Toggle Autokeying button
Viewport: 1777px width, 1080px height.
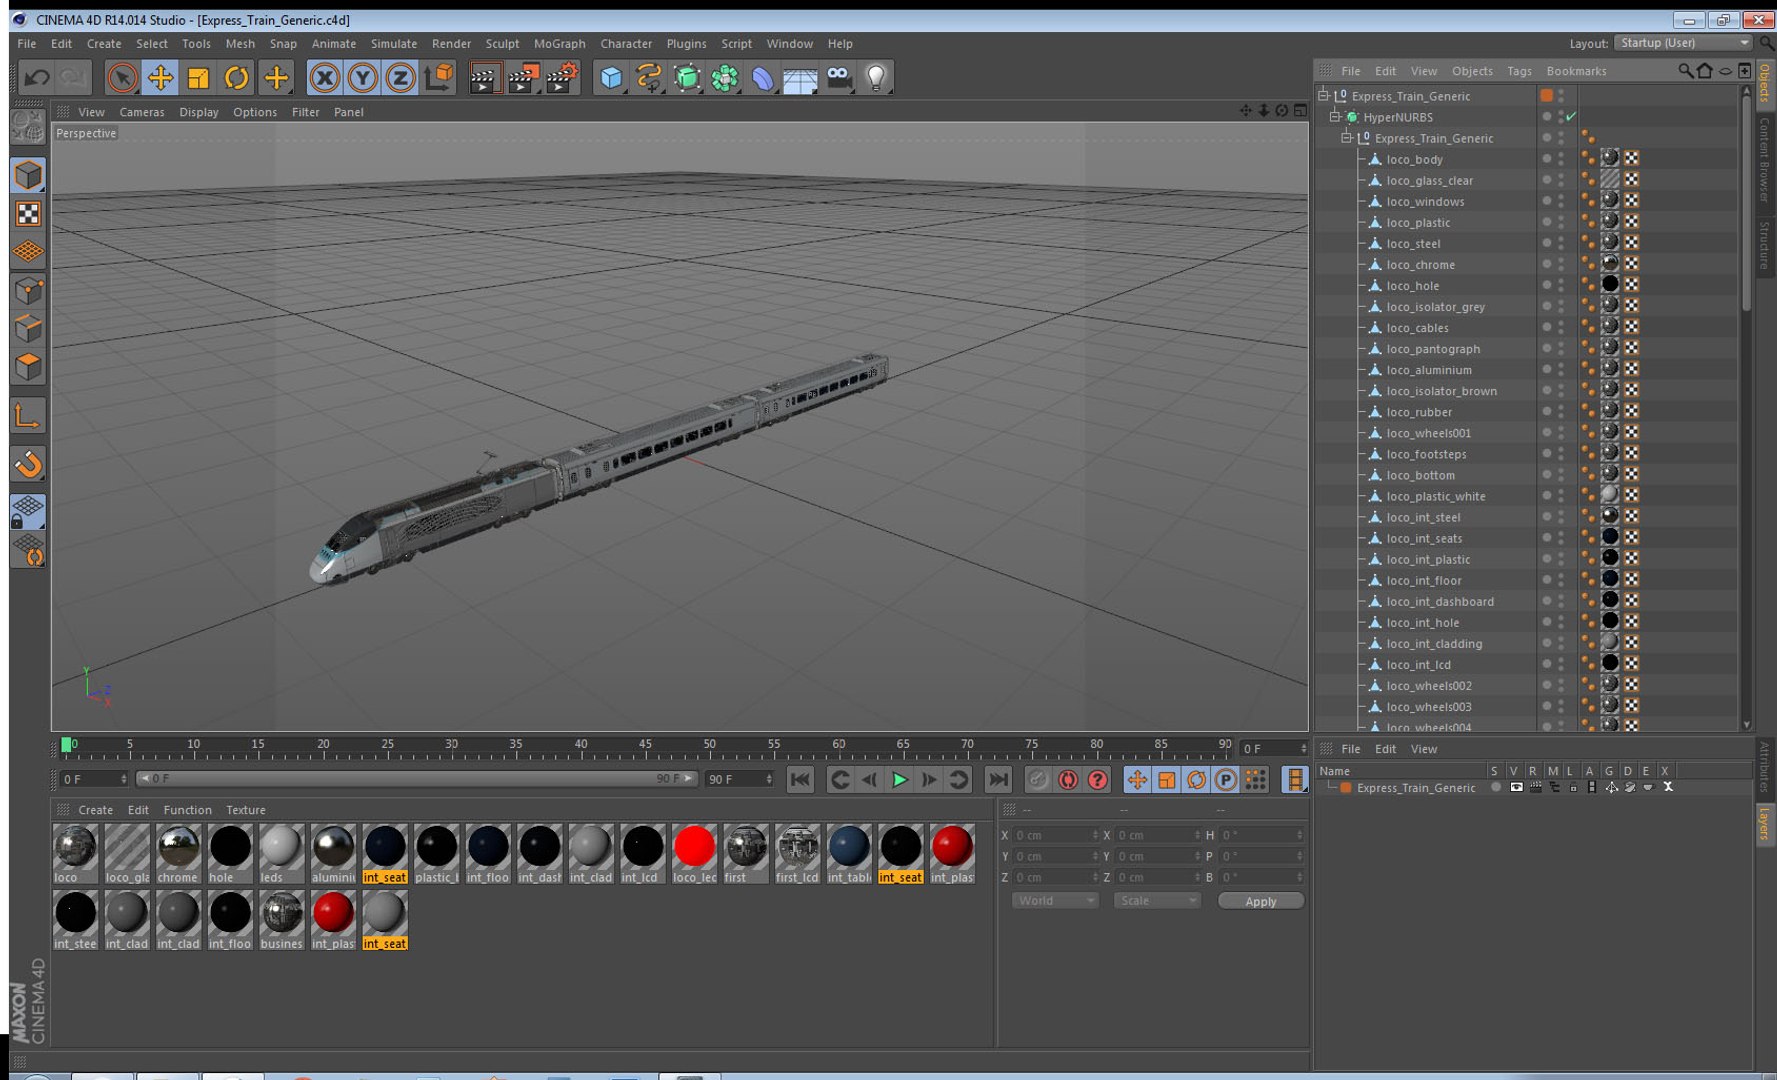coord(1068,780)
